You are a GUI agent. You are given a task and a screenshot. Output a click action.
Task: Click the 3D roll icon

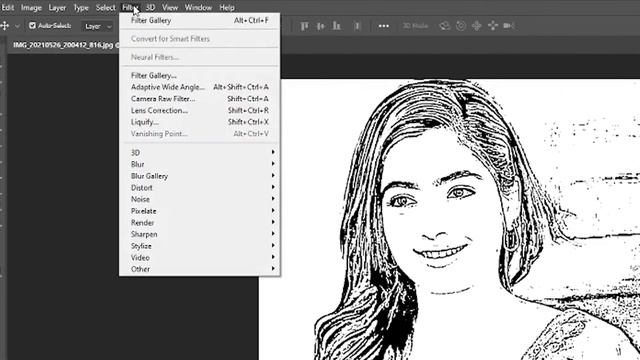[x=461, y=26]
